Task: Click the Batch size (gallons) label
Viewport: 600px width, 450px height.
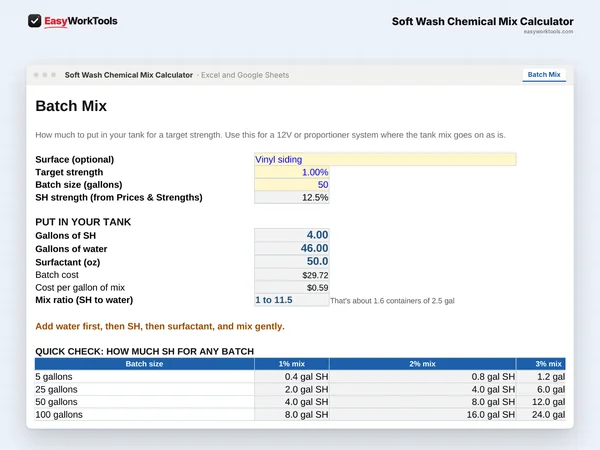Action: (x=79, y=185)
